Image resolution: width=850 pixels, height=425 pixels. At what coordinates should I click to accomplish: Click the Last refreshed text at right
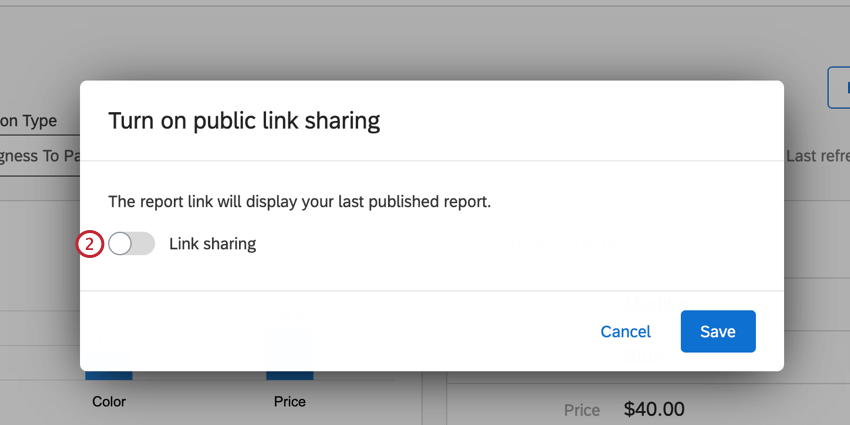(817, 156)
